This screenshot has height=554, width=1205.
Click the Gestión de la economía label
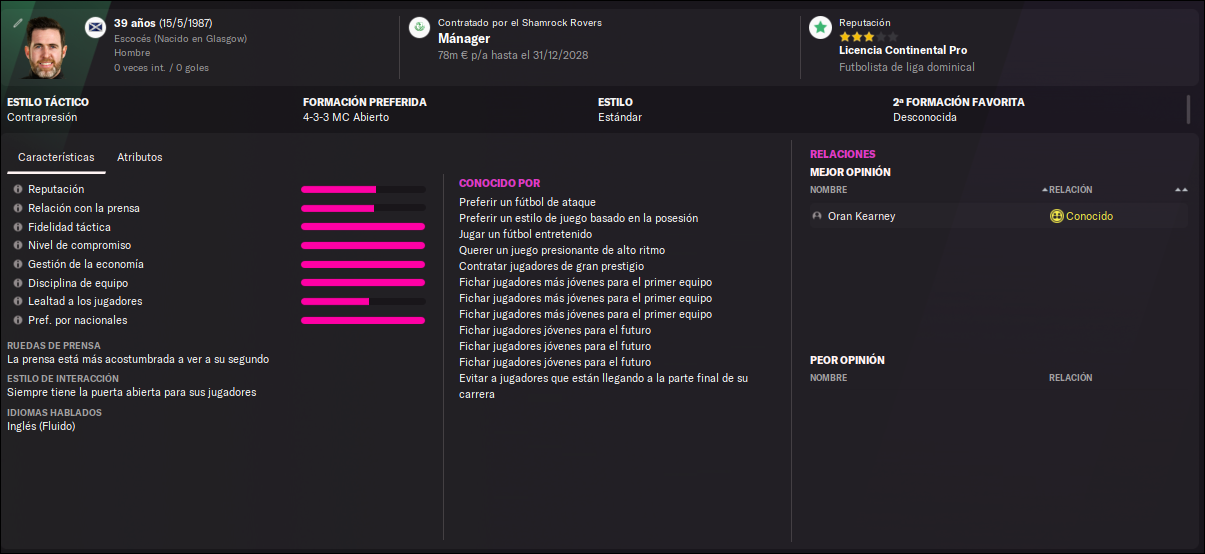[x=86, y=264]
